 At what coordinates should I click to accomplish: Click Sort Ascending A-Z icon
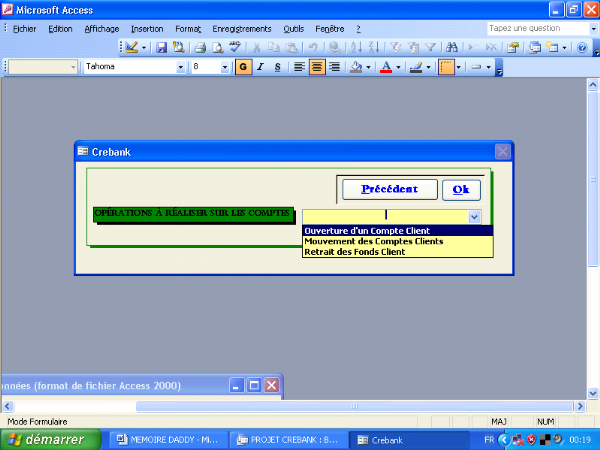coord(356,47)
